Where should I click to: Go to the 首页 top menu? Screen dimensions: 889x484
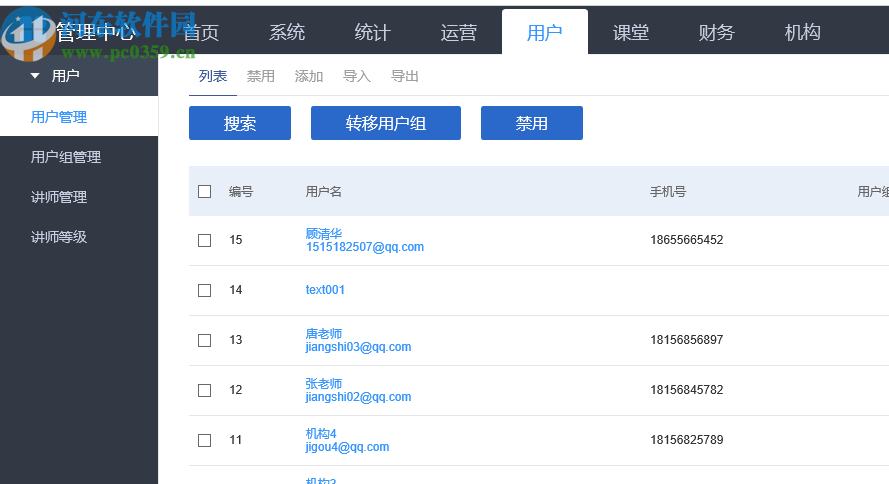click(x=201, y=32)
